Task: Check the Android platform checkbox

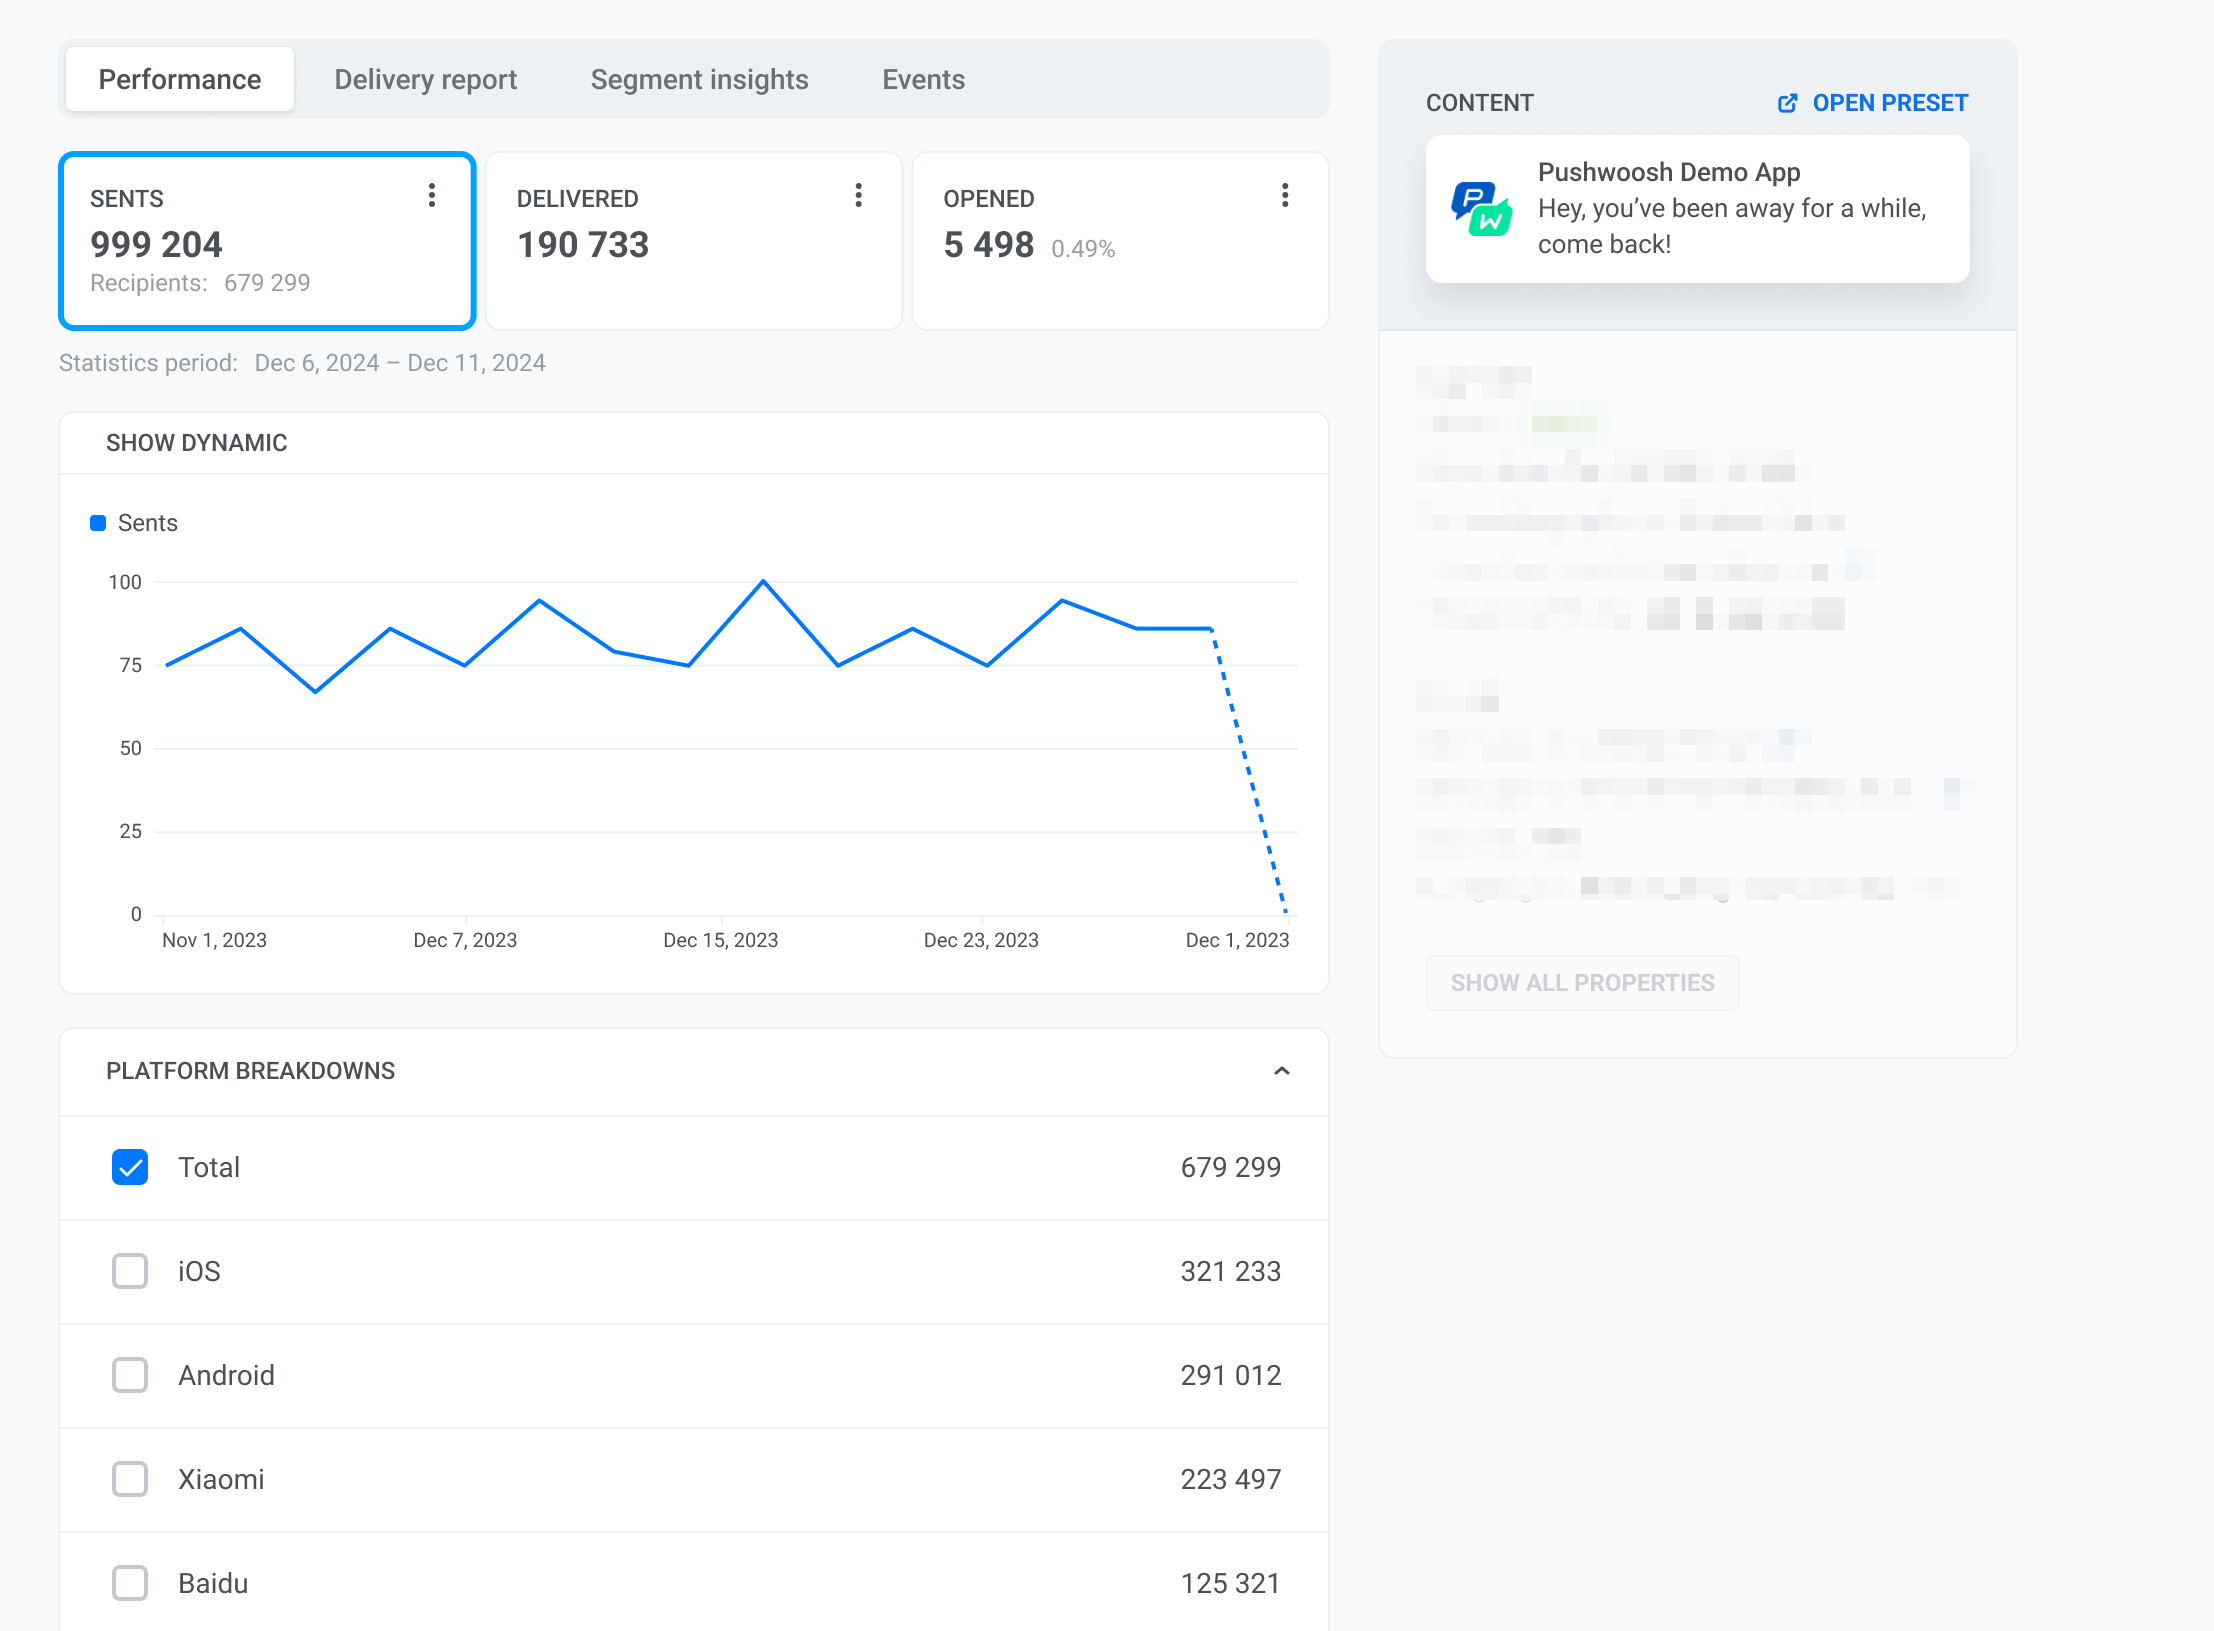Action: point(130,1375)
